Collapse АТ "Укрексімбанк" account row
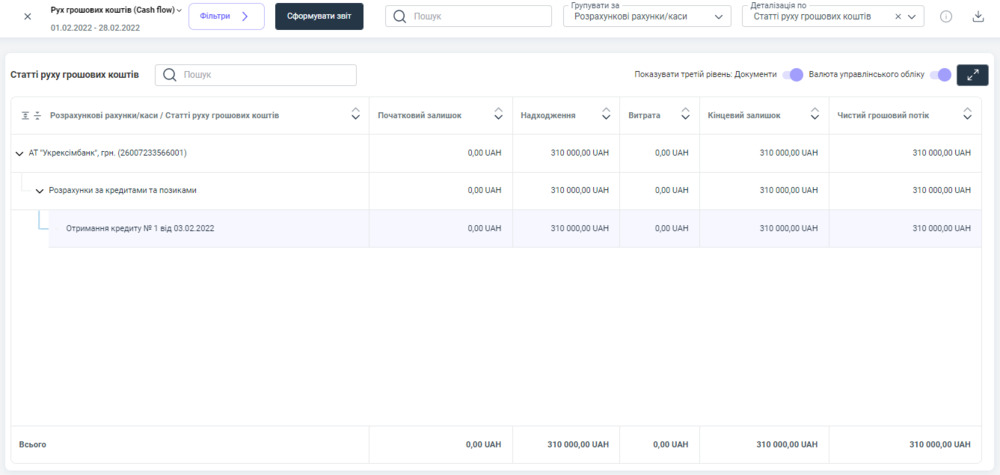The height and width of the screenshot is (475, 1000). tap(19, 153)
